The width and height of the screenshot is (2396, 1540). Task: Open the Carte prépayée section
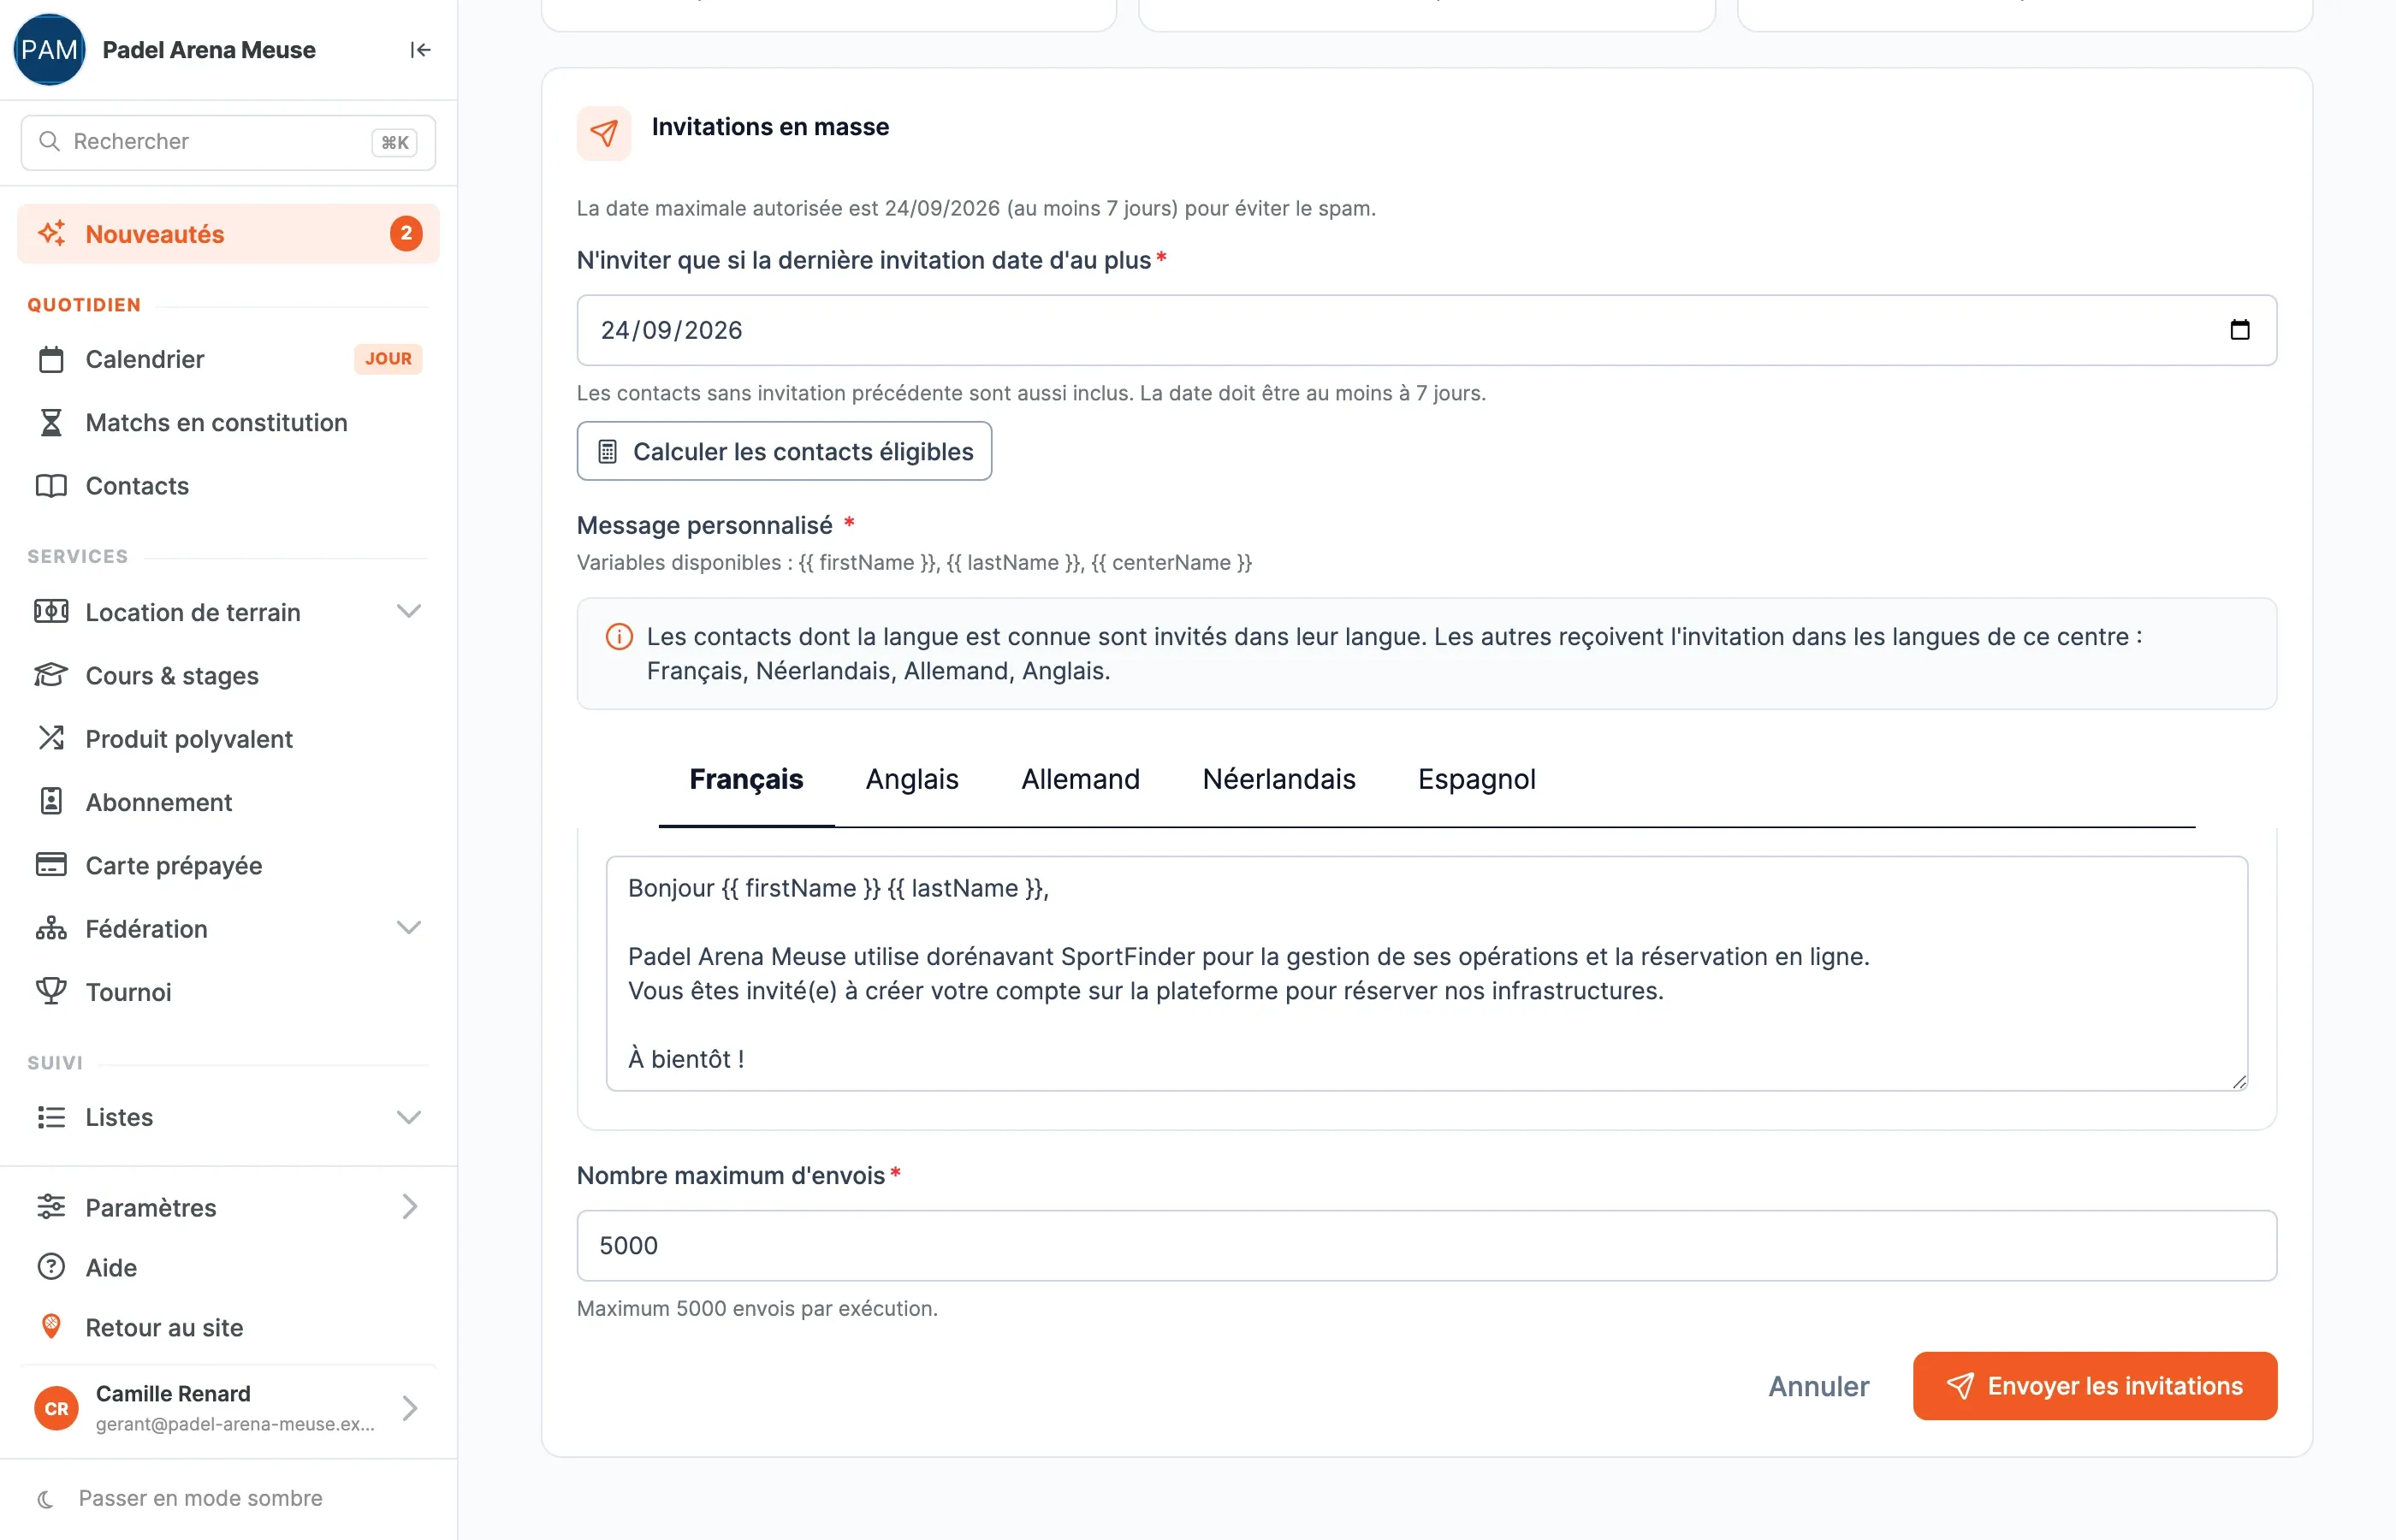pyautogui.click(x=228, y=865)
